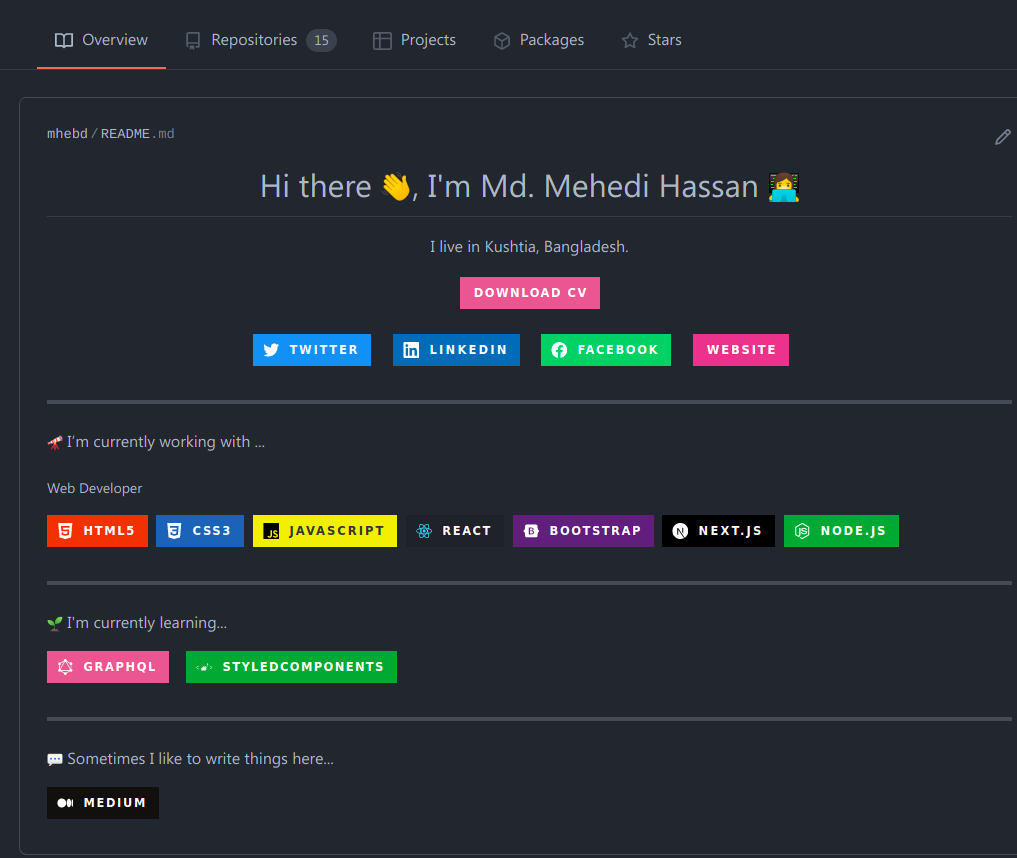Click the LinkedIn logo icon
Screen dimensions: 1017x858
(411, 350)
